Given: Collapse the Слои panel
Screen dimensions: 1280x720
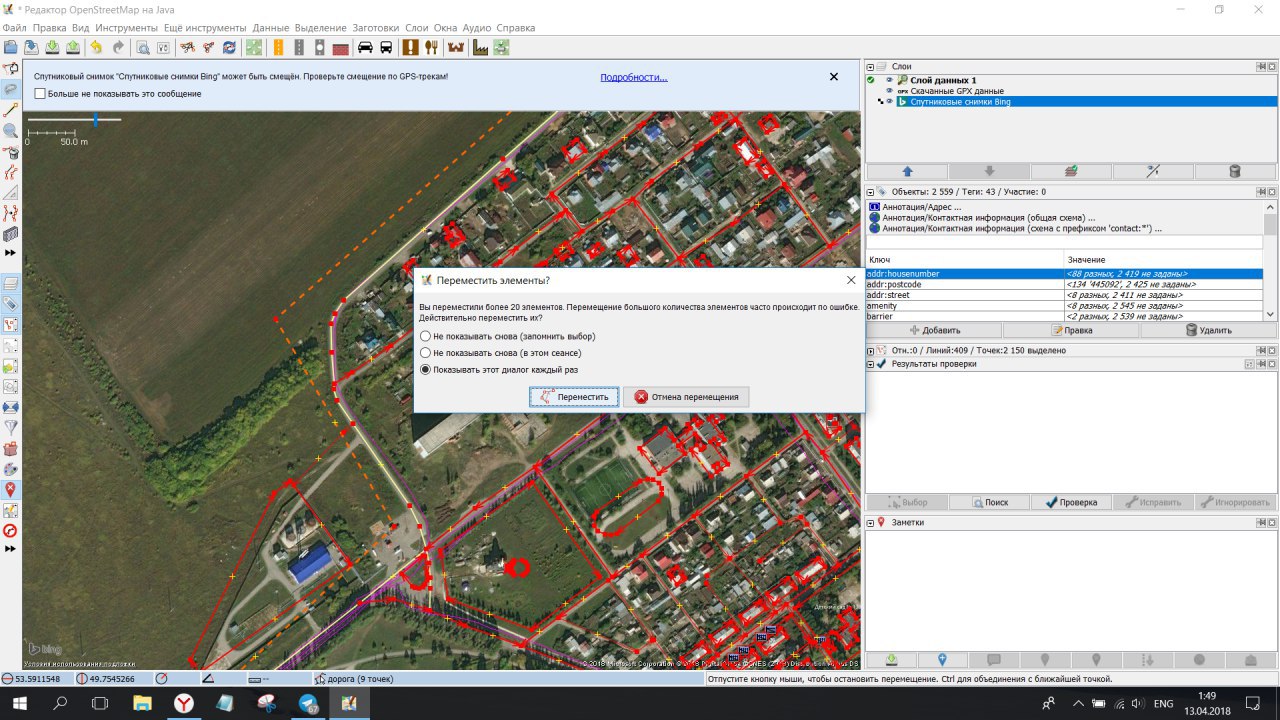Looking at the screenshot, I should (870, 66).
